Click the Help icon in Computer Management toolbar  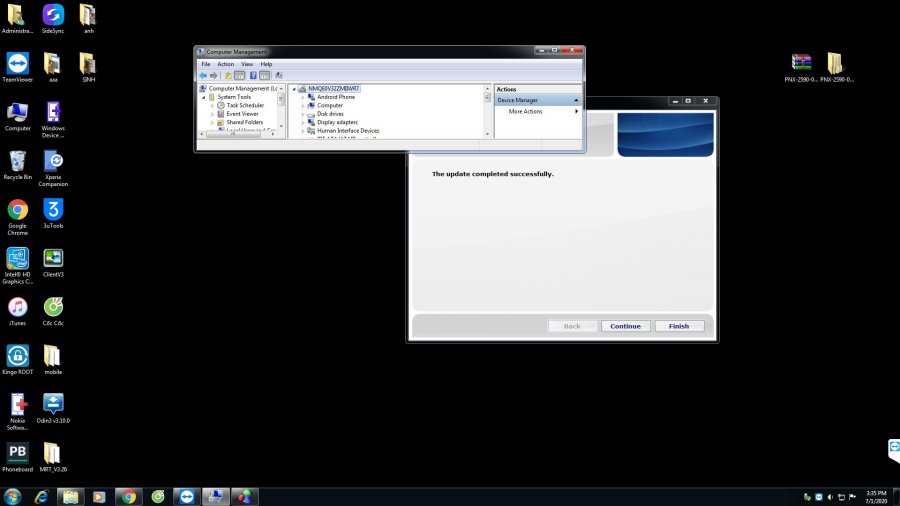tap(253, 75)
